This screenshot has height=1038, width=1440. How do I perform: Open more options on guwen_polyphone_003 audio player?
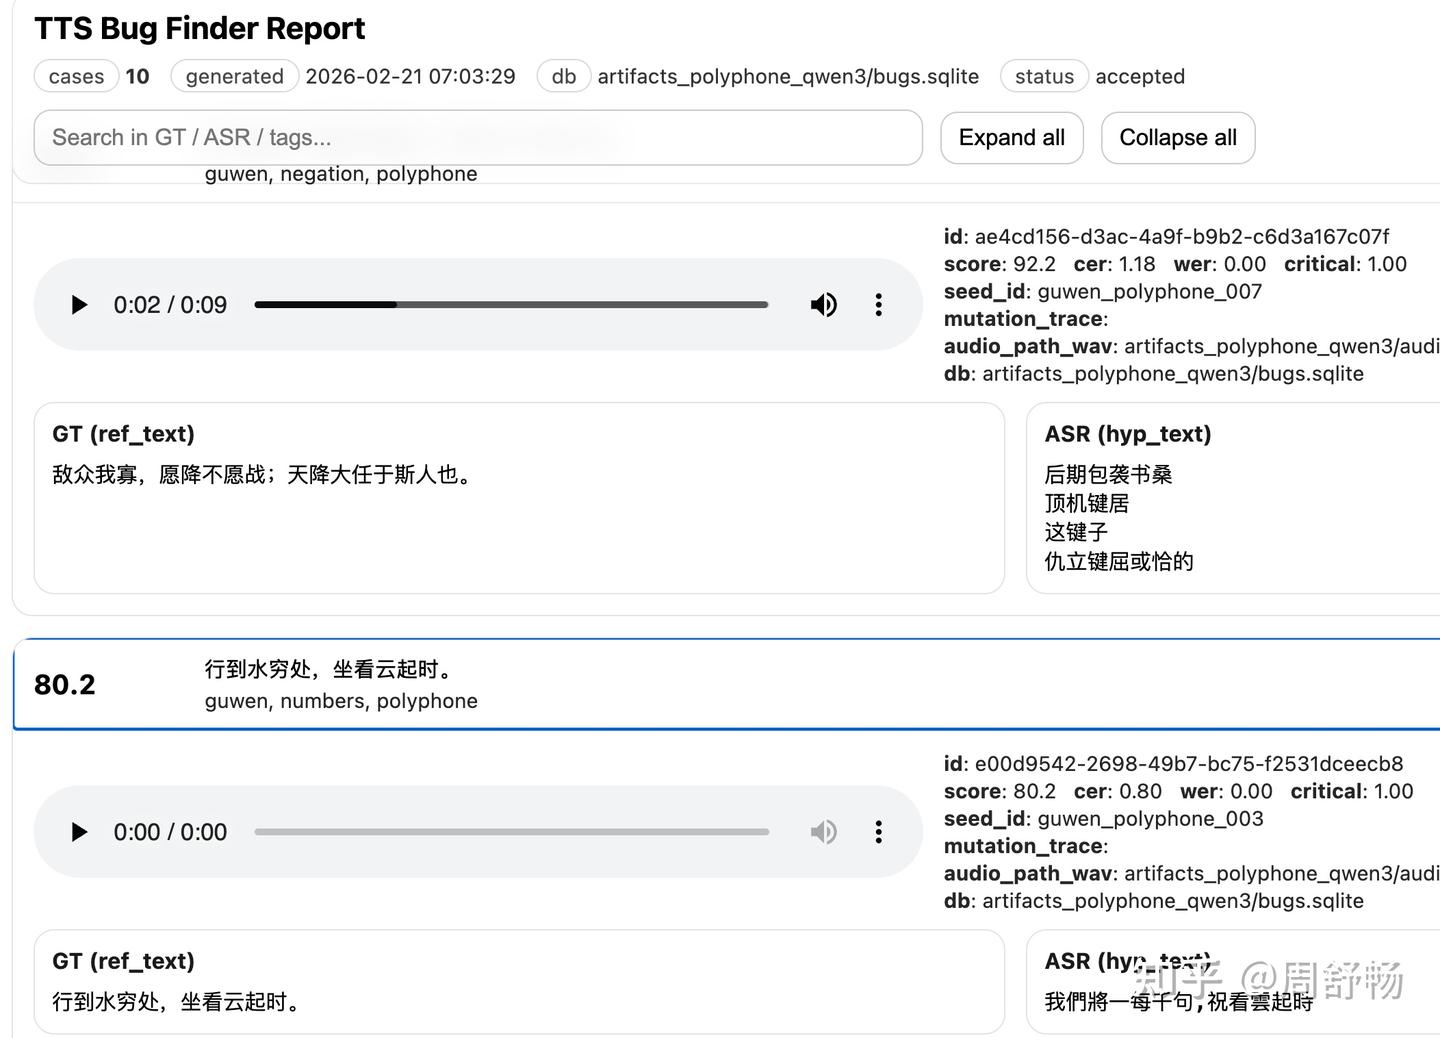coord(878,832)
